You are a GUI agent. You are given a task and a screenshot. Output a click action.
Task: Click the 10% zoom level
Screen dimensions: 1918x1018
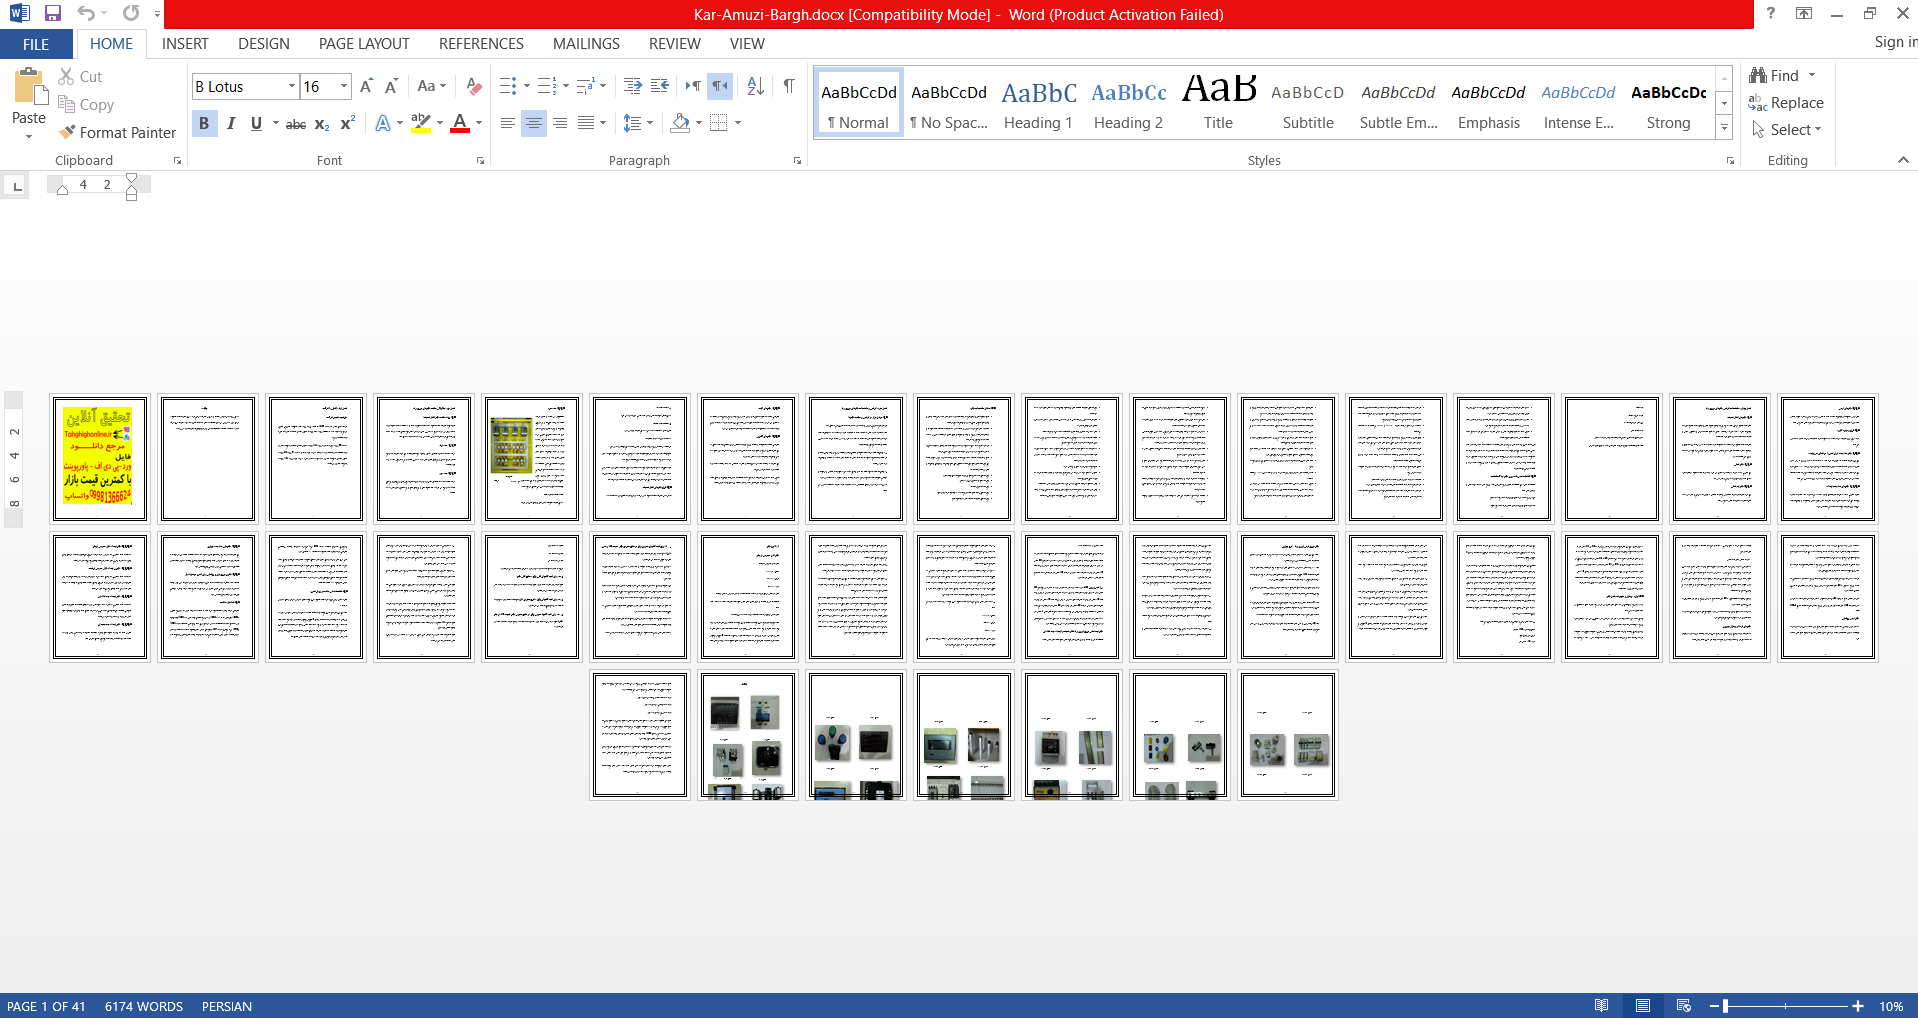coord(1890,1006)
